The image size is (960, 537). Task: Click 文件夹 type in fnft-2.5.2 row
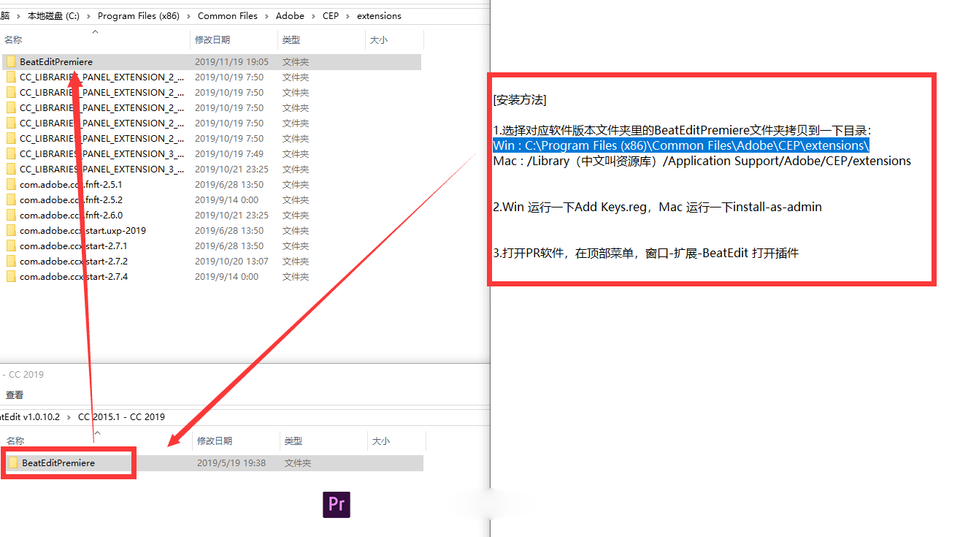point(295,200)
